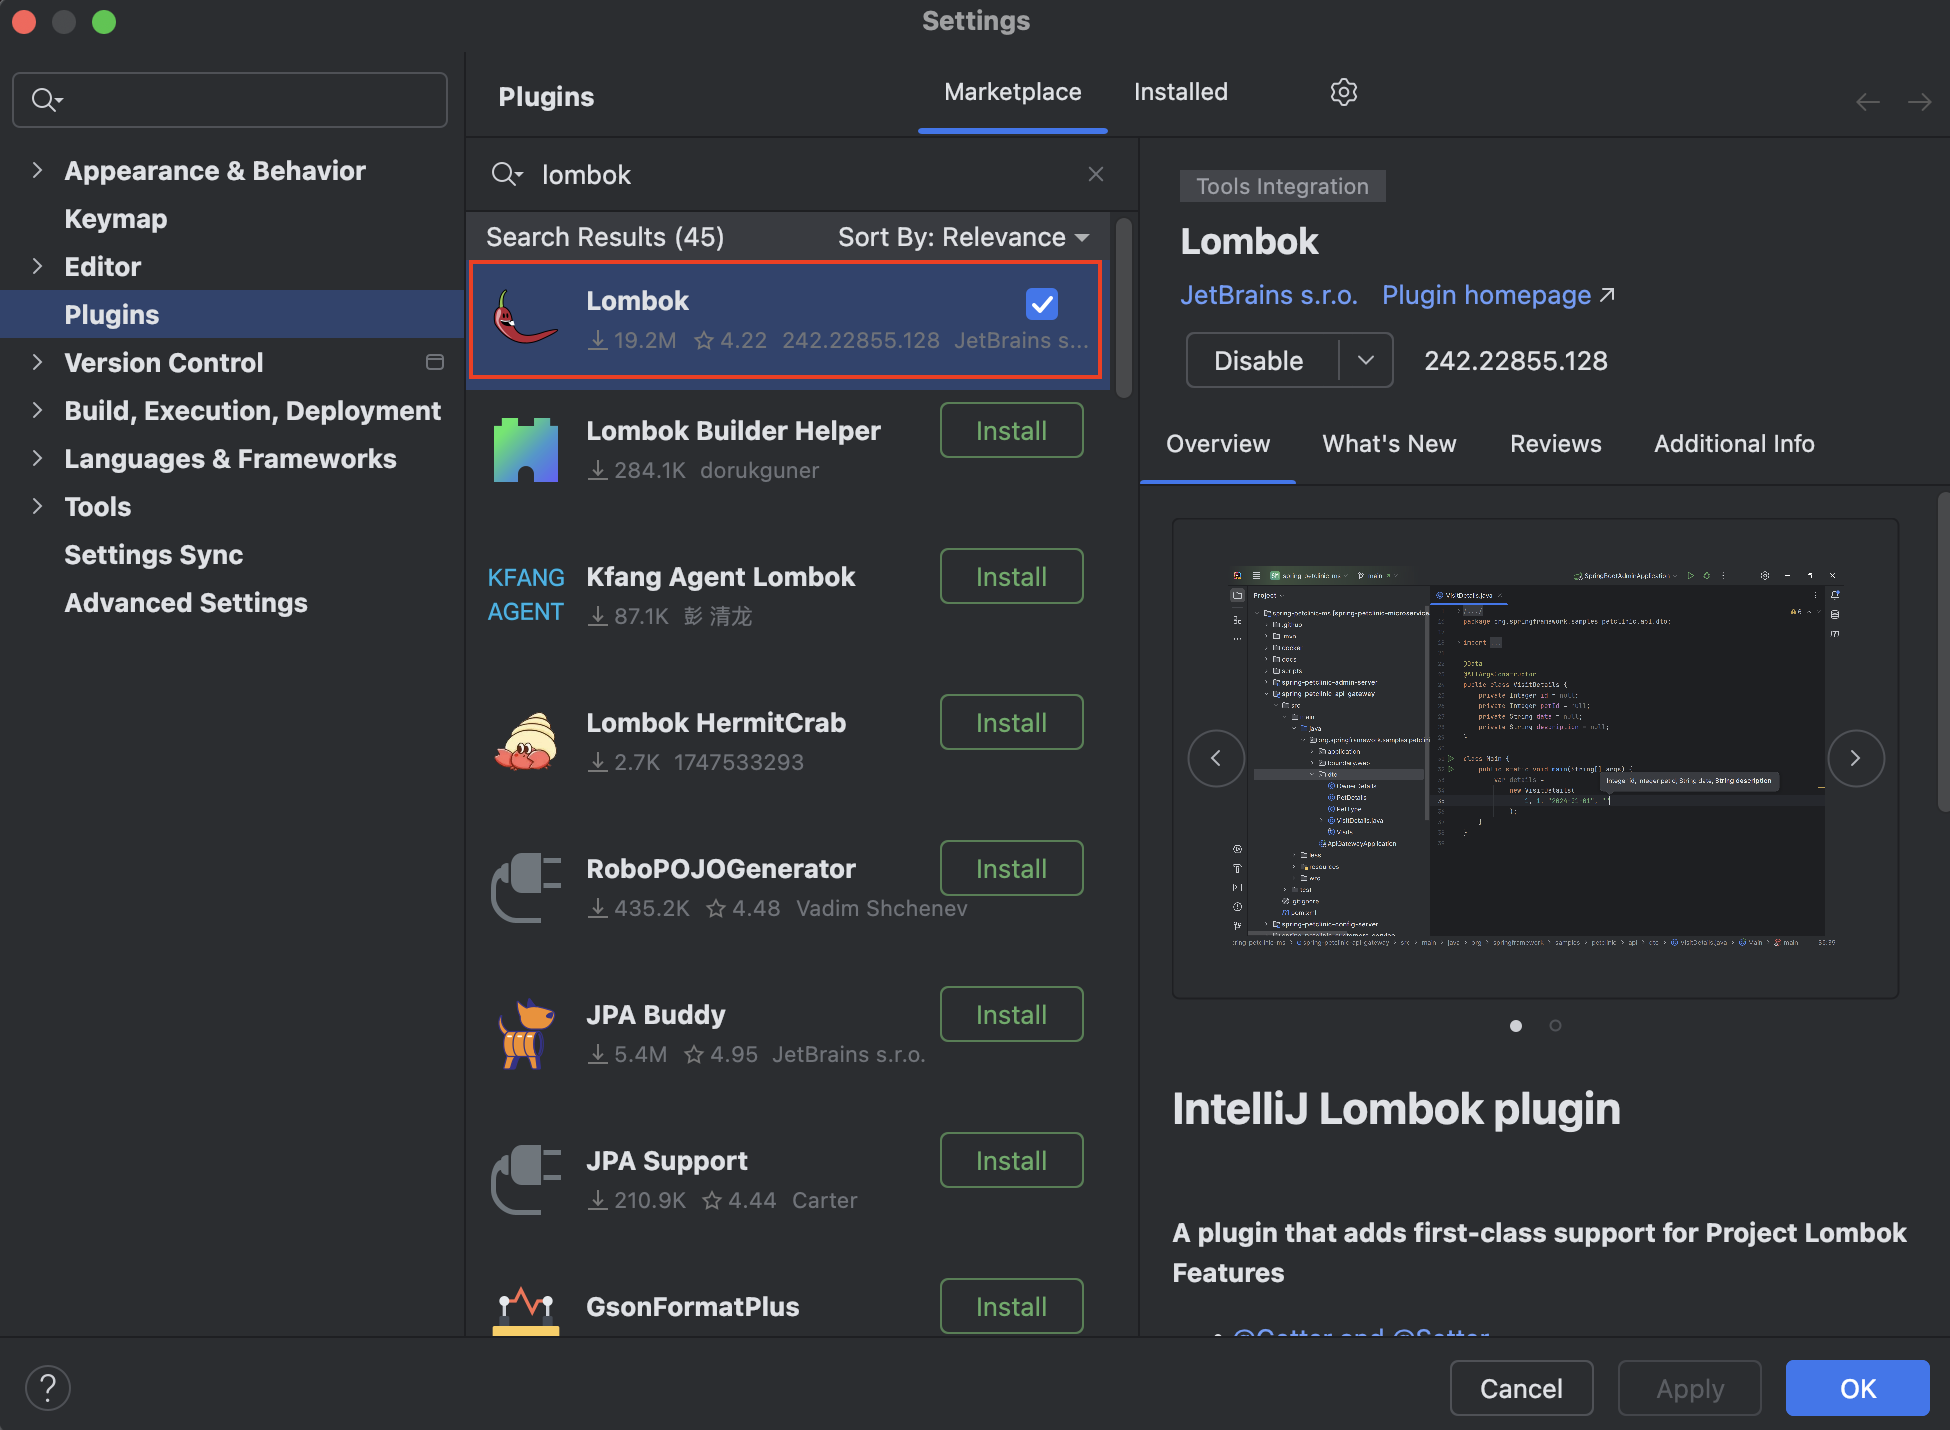Select the first carousel page dot
Screen dimensions: 1950x1430
1516,1025
